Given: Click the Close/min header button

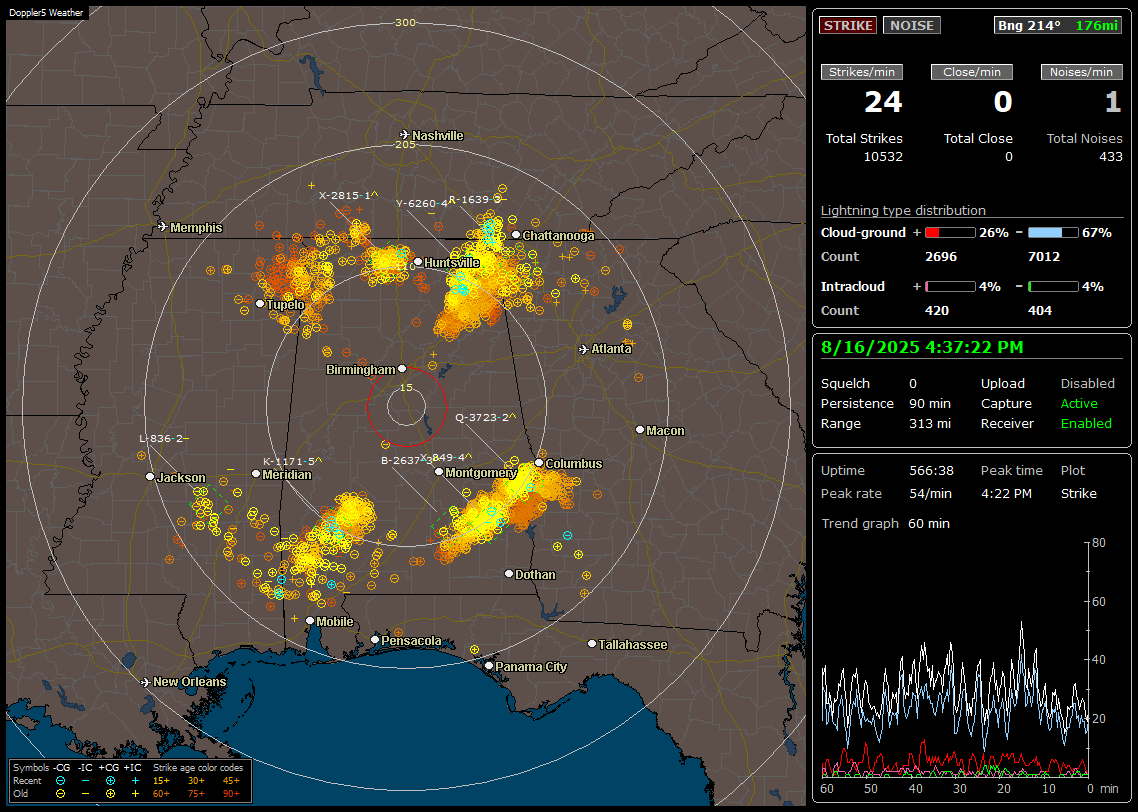Looking at the screenshot, I should point(972,72).
